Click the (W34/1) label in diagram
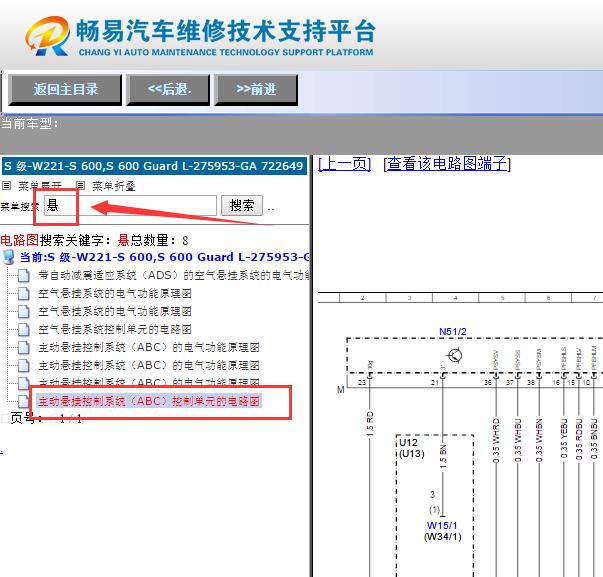This screenshot has height=577, width=603. pos(443,537)
